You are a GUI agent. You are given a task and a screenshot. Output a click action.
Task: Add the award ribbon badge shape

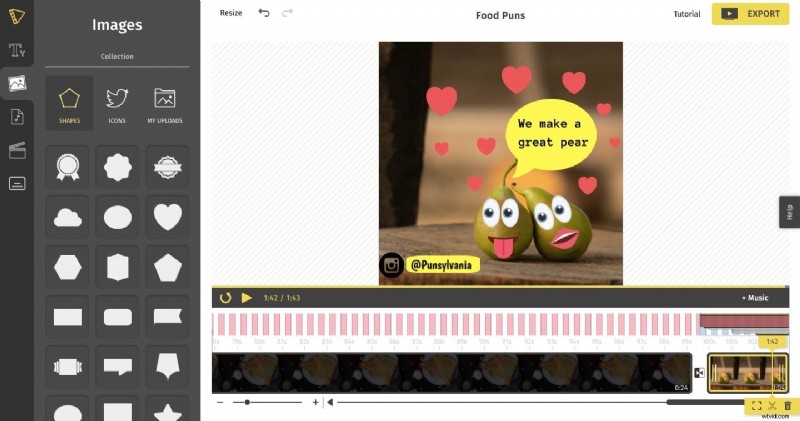coord(68,166)
